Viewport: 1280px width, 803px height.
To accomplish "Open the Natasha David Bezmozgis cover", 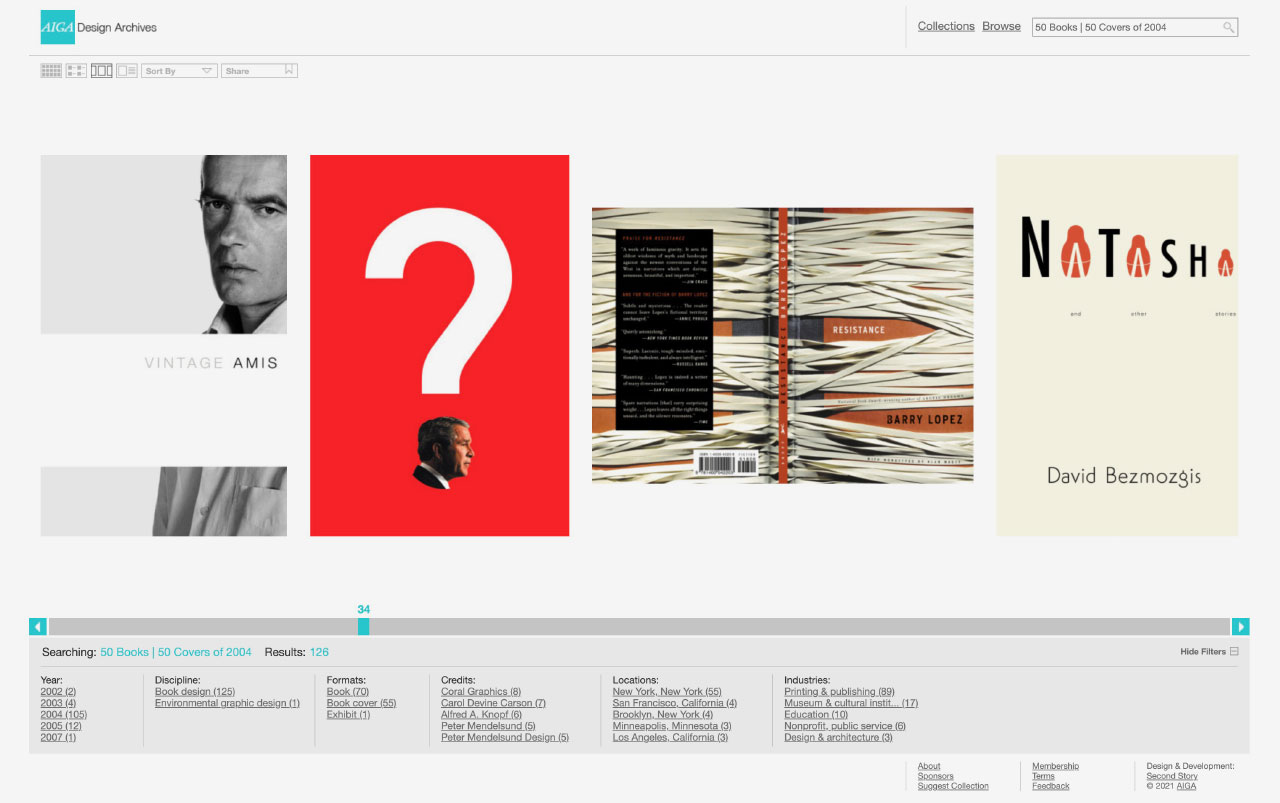I will tap(1117, 345).
